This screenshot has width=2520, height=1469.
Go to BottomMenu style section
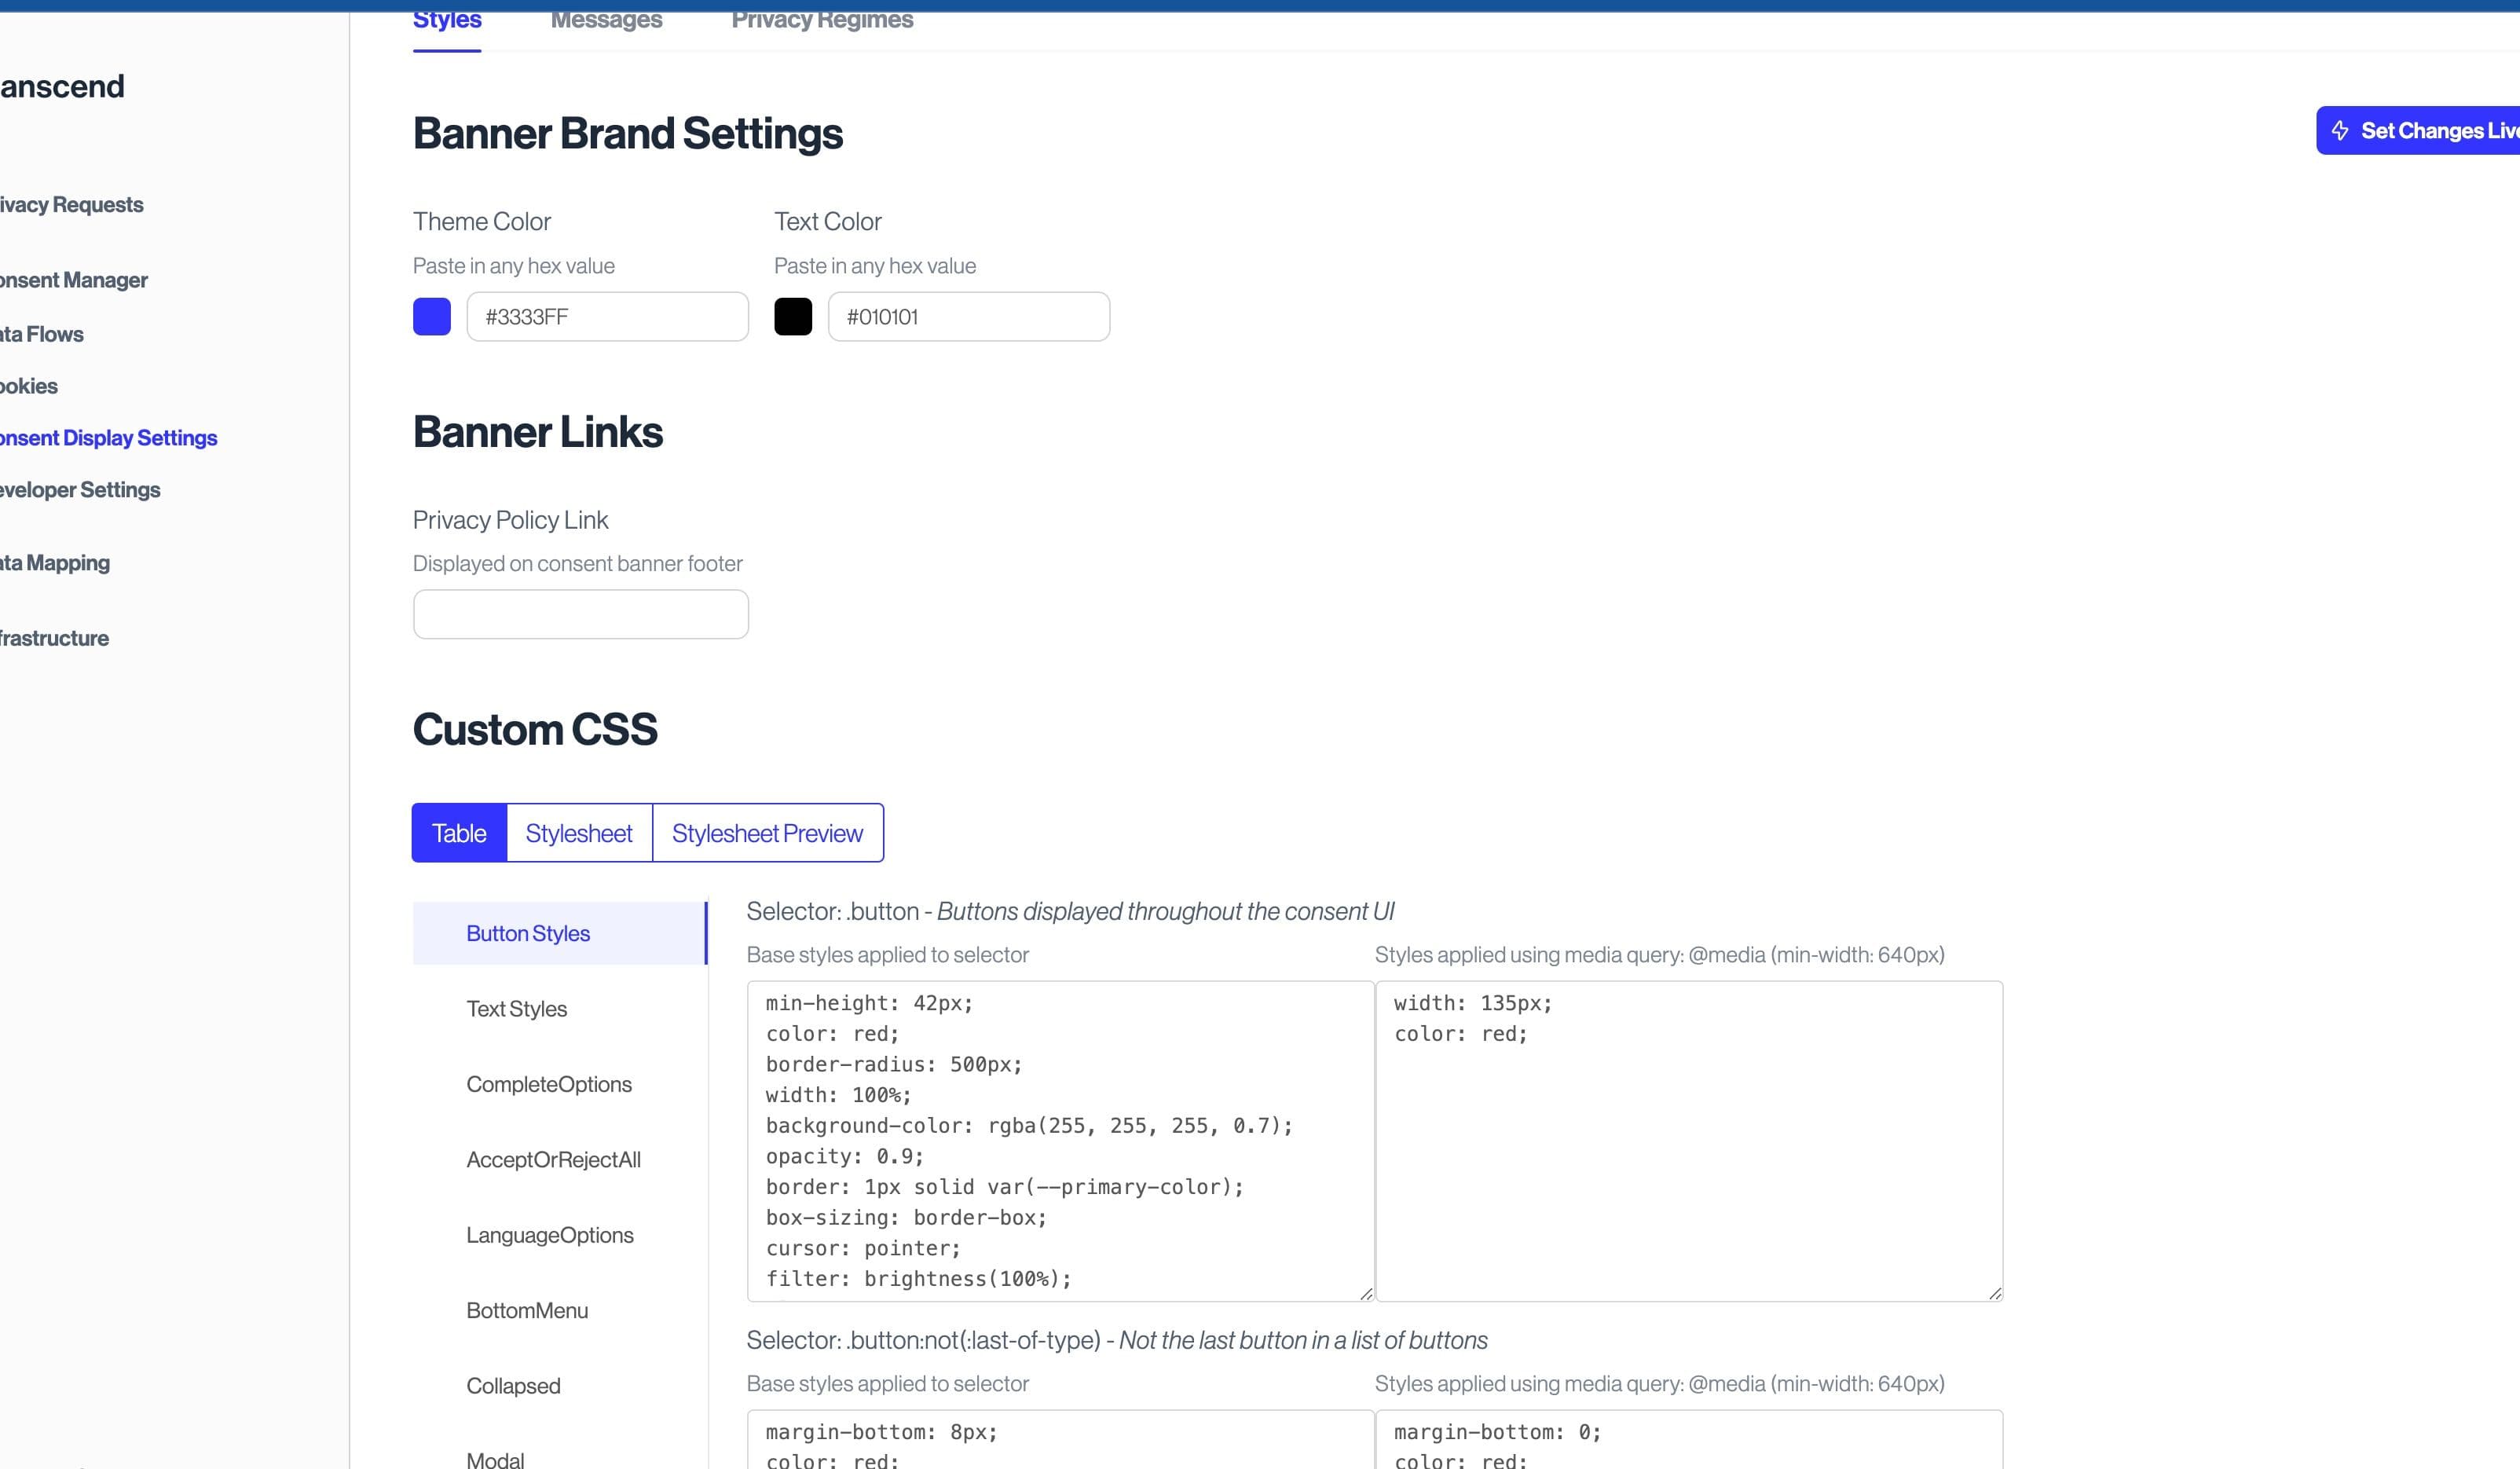[527, 1311]
